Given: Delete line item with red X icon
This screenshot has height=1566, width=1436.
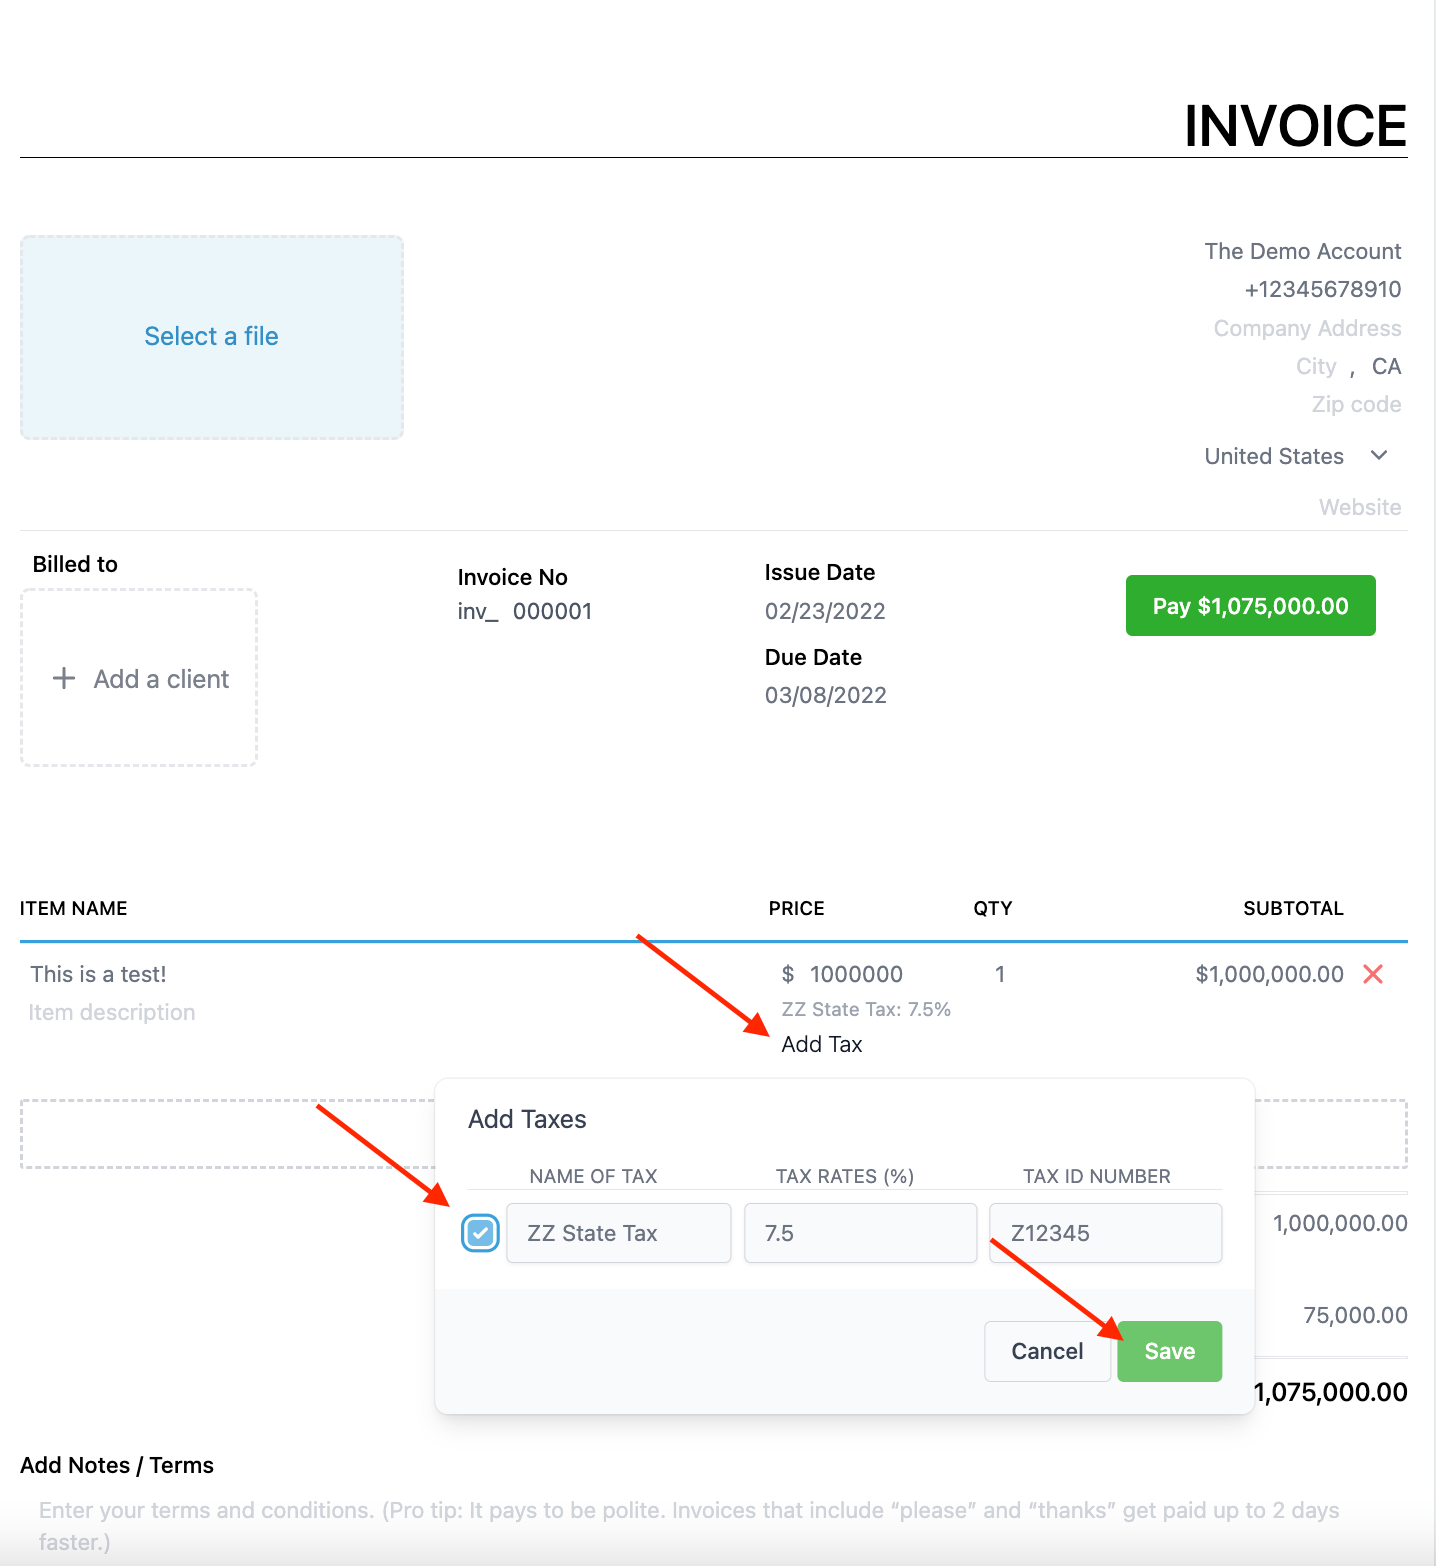Looking at the screenshot, I should tap(1373, 974).
